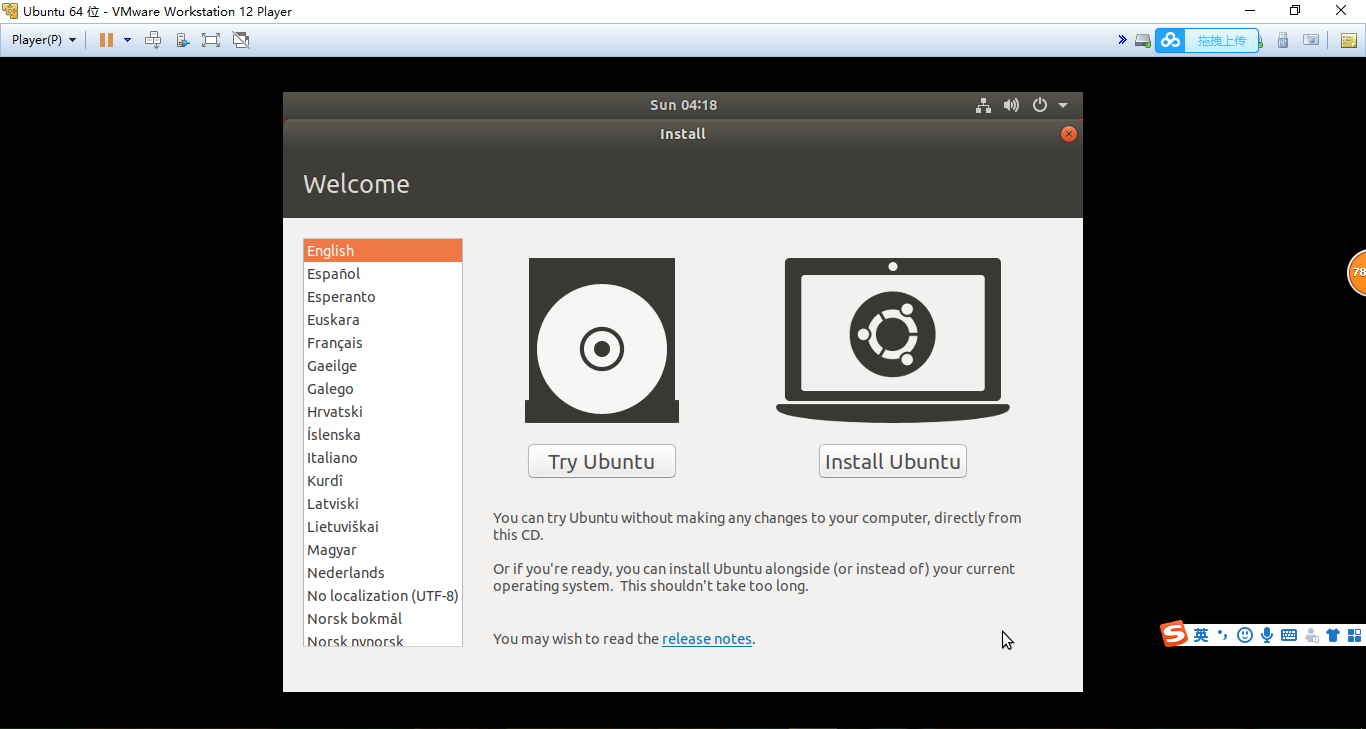The width and height of the screenshot is (1366, 729).
Task: Click the hard disk device icon
Action: pos(1143,40)
